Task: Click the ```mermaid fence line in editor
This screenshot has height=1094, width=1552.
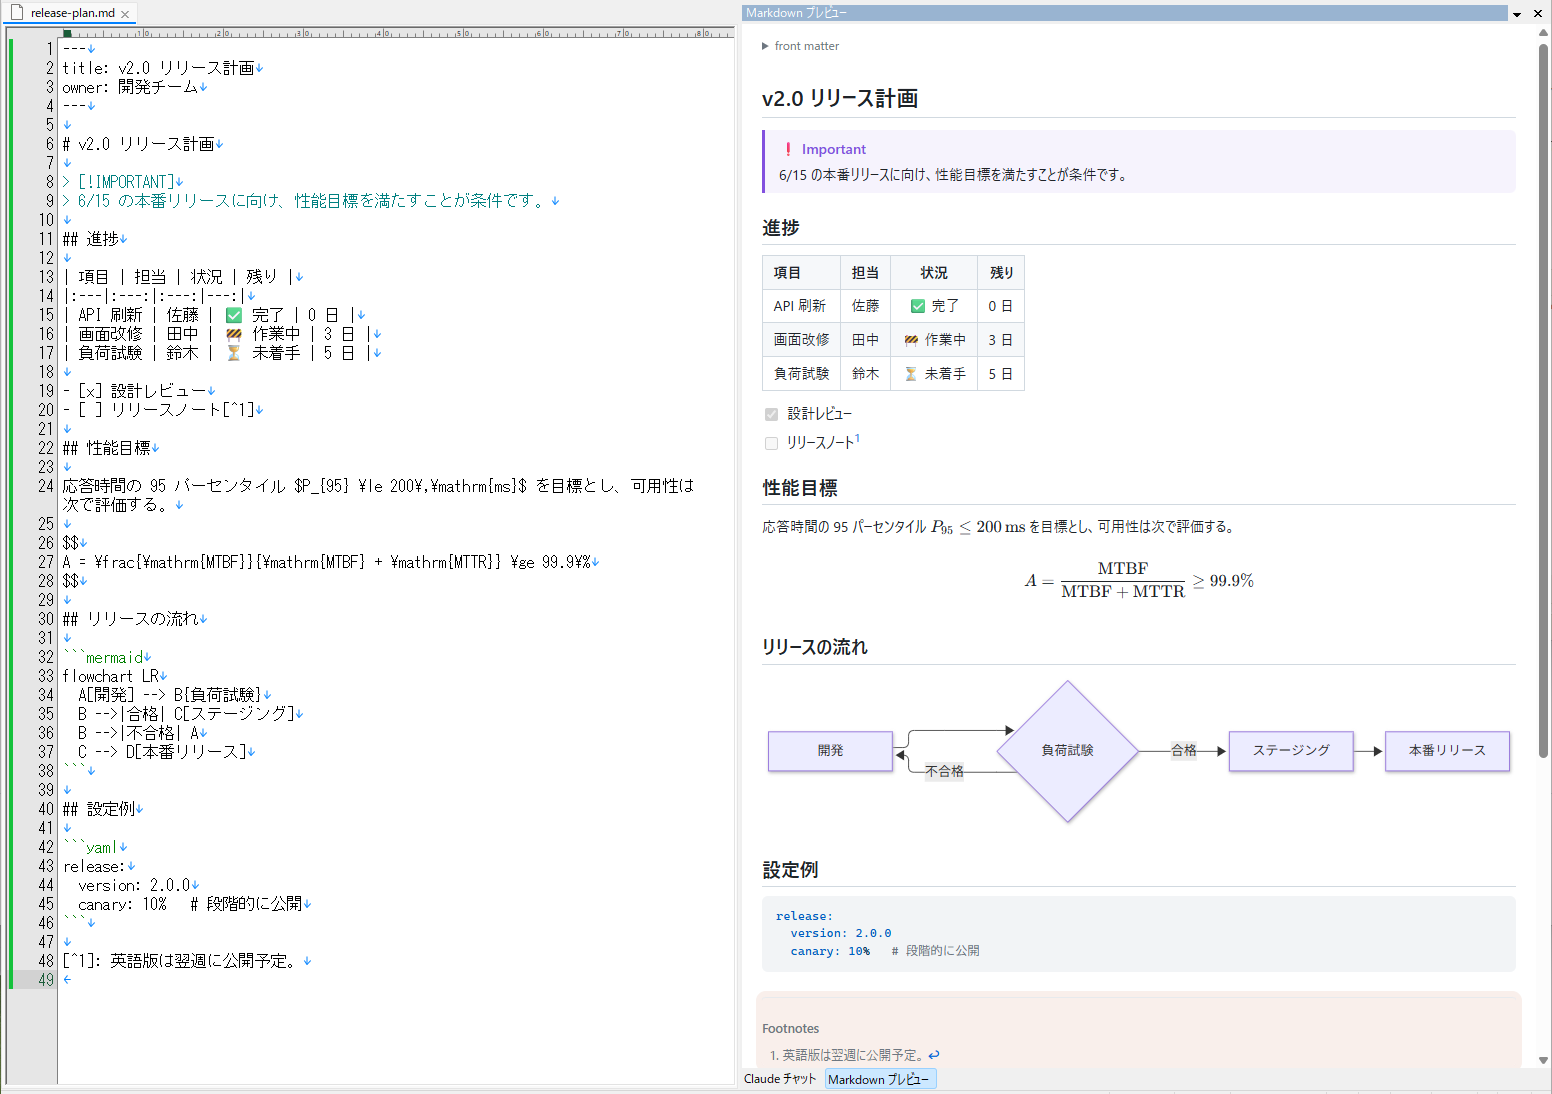Action: (x=107, y=657)
